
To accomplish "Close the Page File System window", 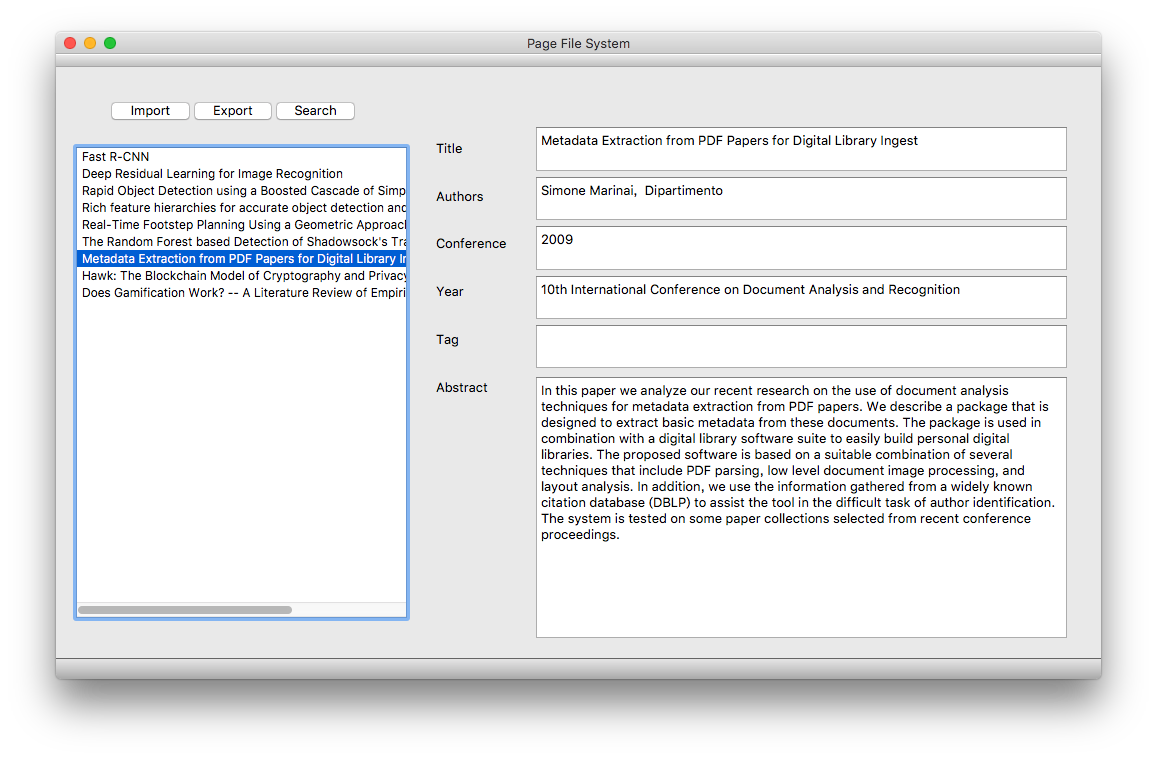I will click(70, 44).
